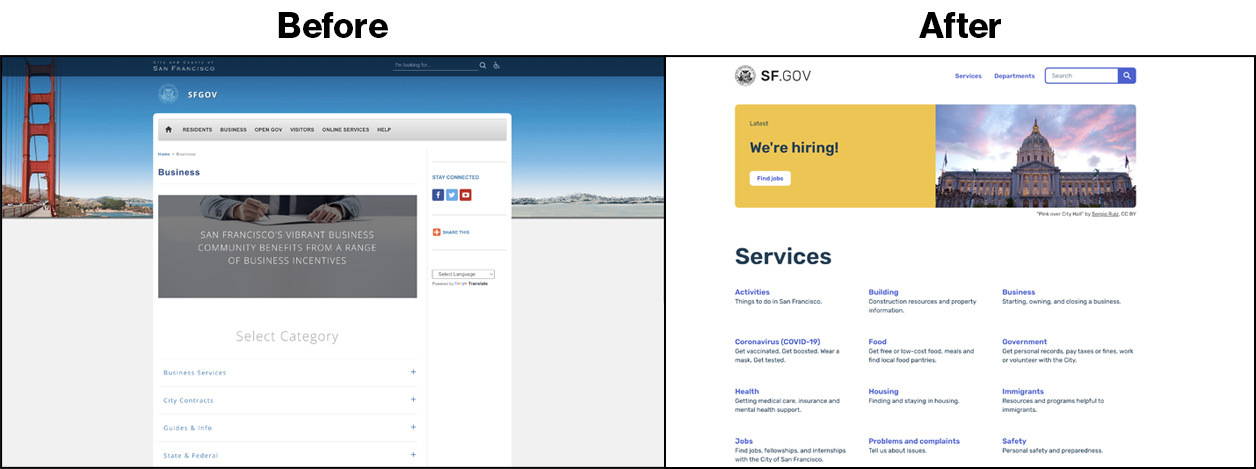Open the Health service link
Viewport: 1256px width, 469px height.
click(x=747, y=392)
